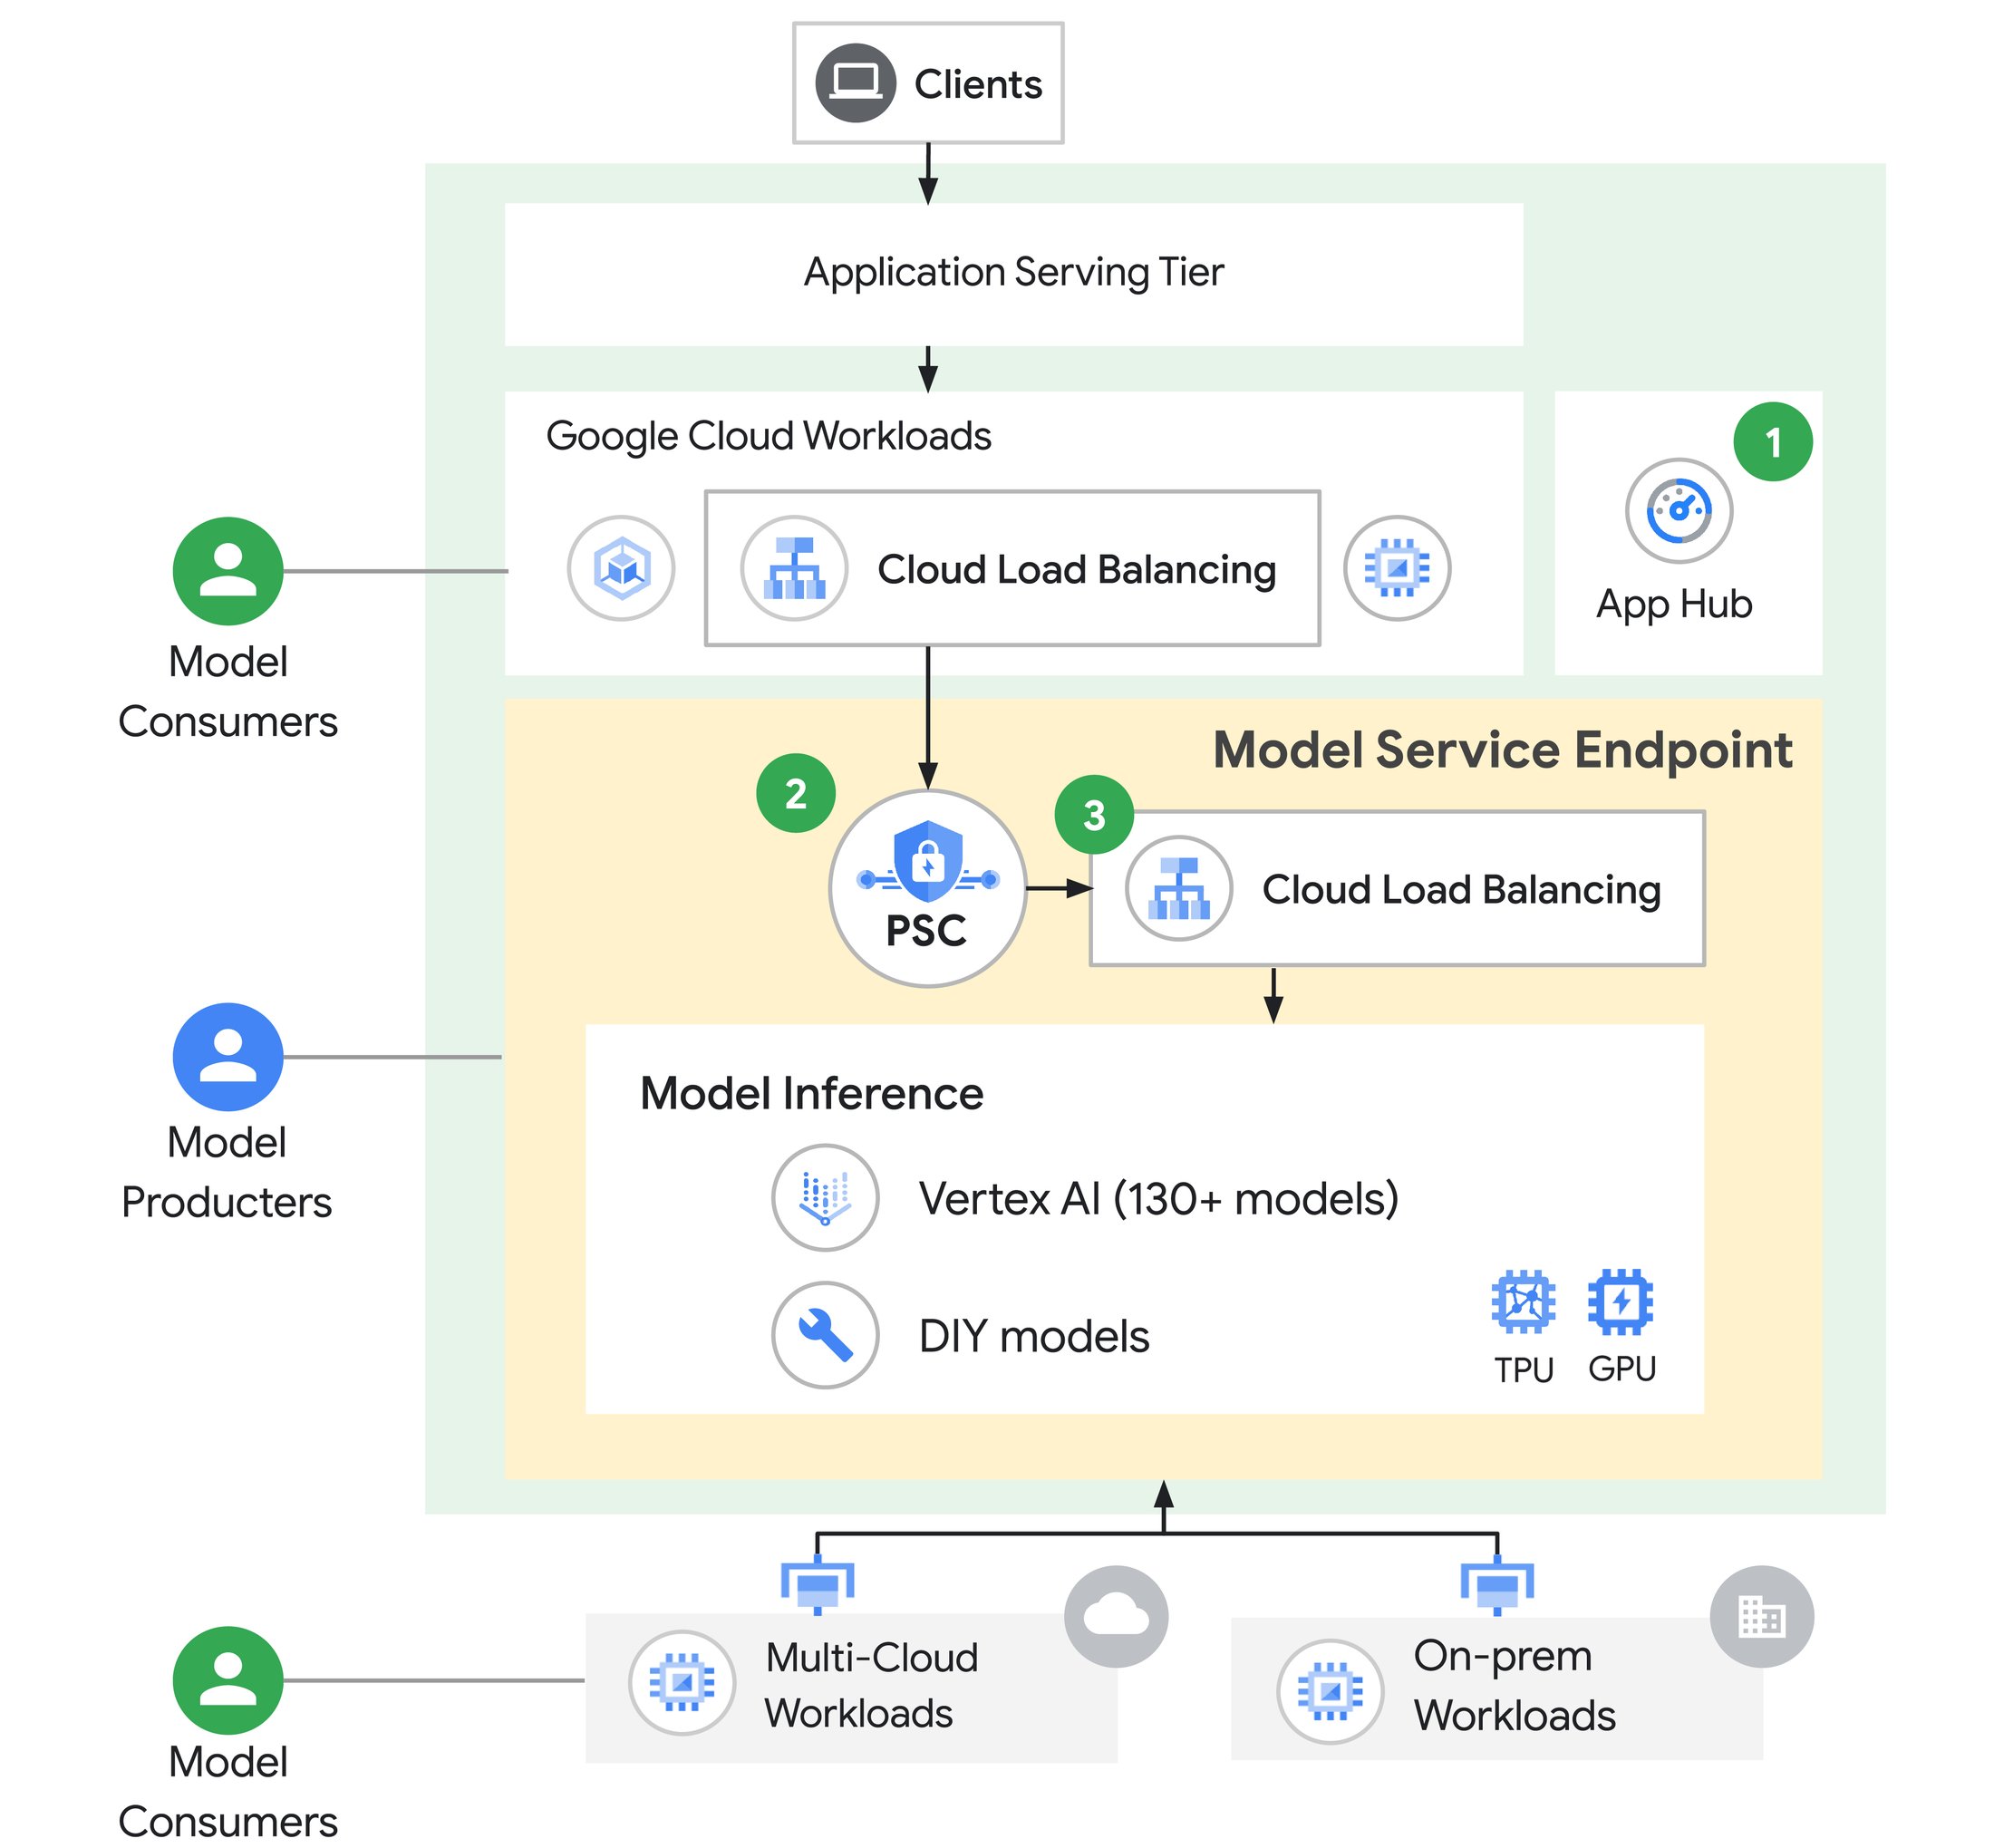Click the Google Cloud Workloads heading
This screenshot has width=1994, height=1848.
(x=768, y=436)
